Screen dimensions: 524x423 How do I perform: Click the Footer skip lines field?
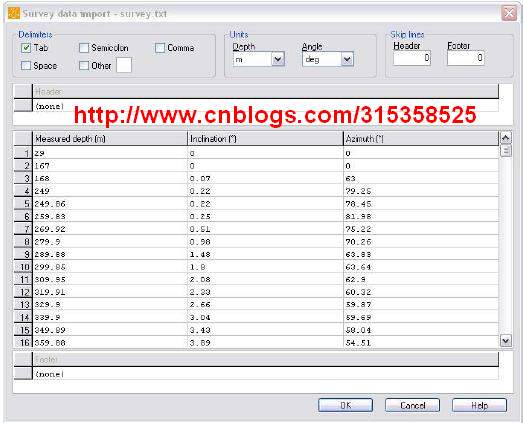click(x=466, y=58)
